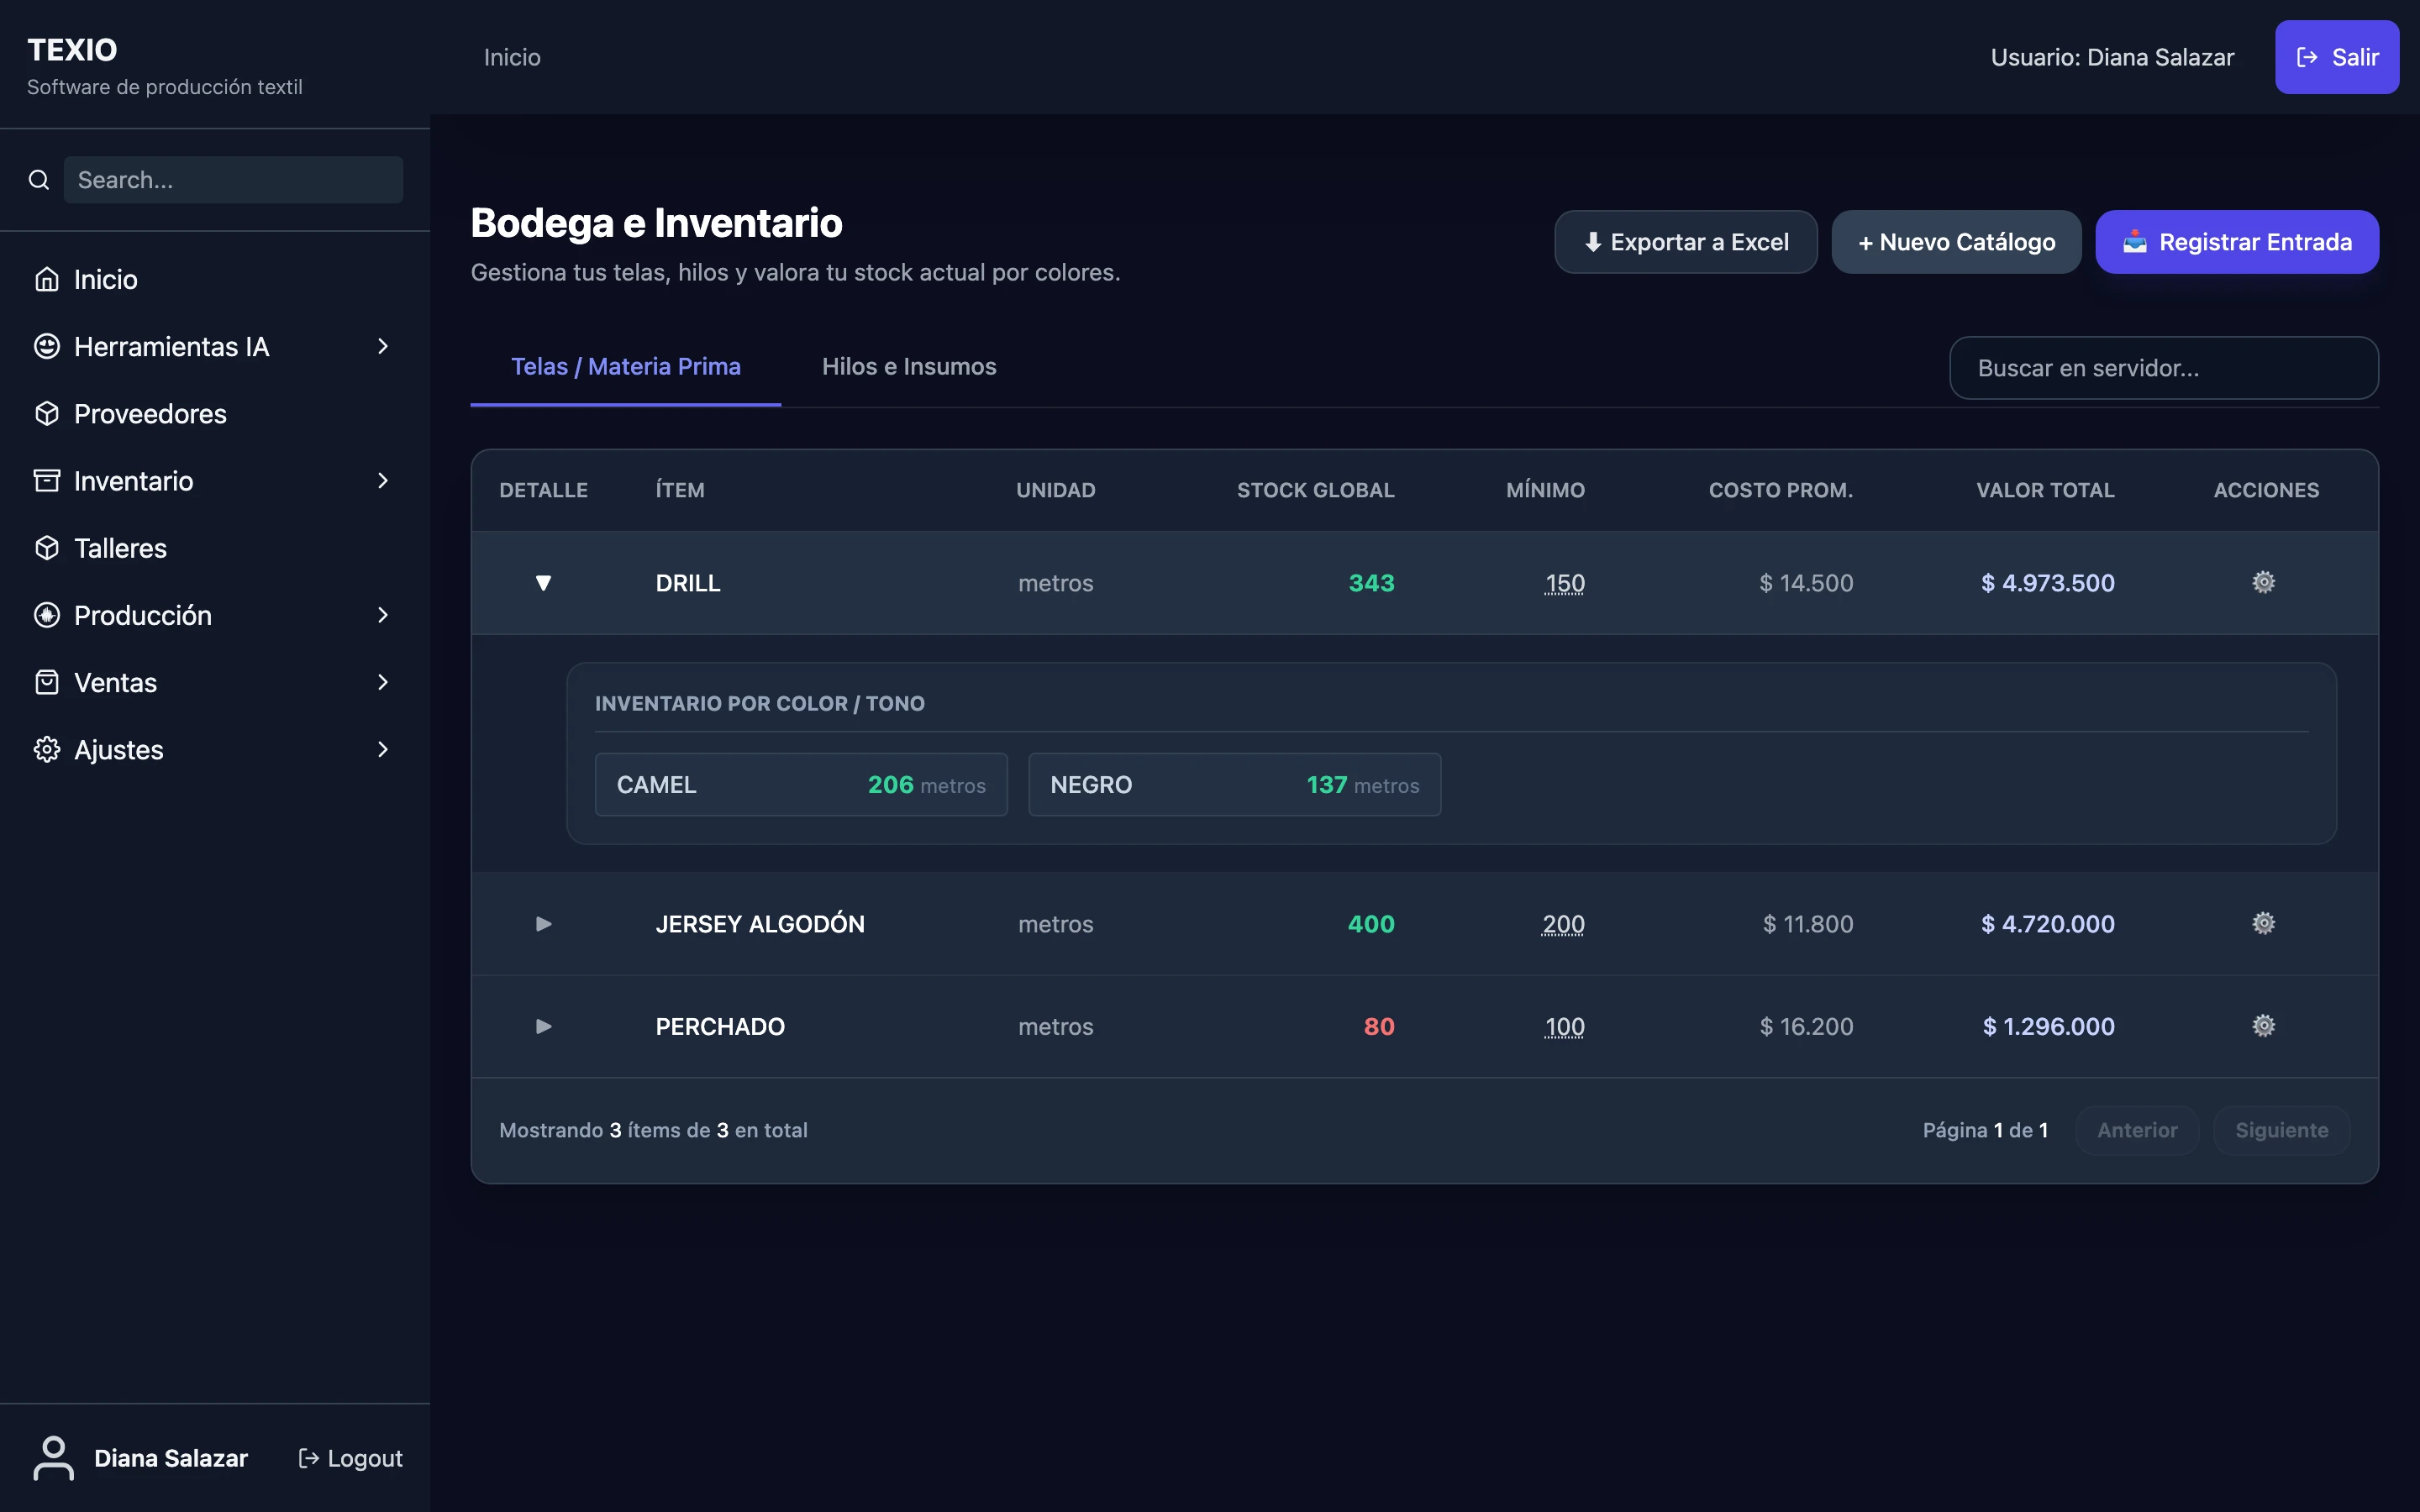
Task: Click the TEXIO logo title
Action: [x=72, y=50]
